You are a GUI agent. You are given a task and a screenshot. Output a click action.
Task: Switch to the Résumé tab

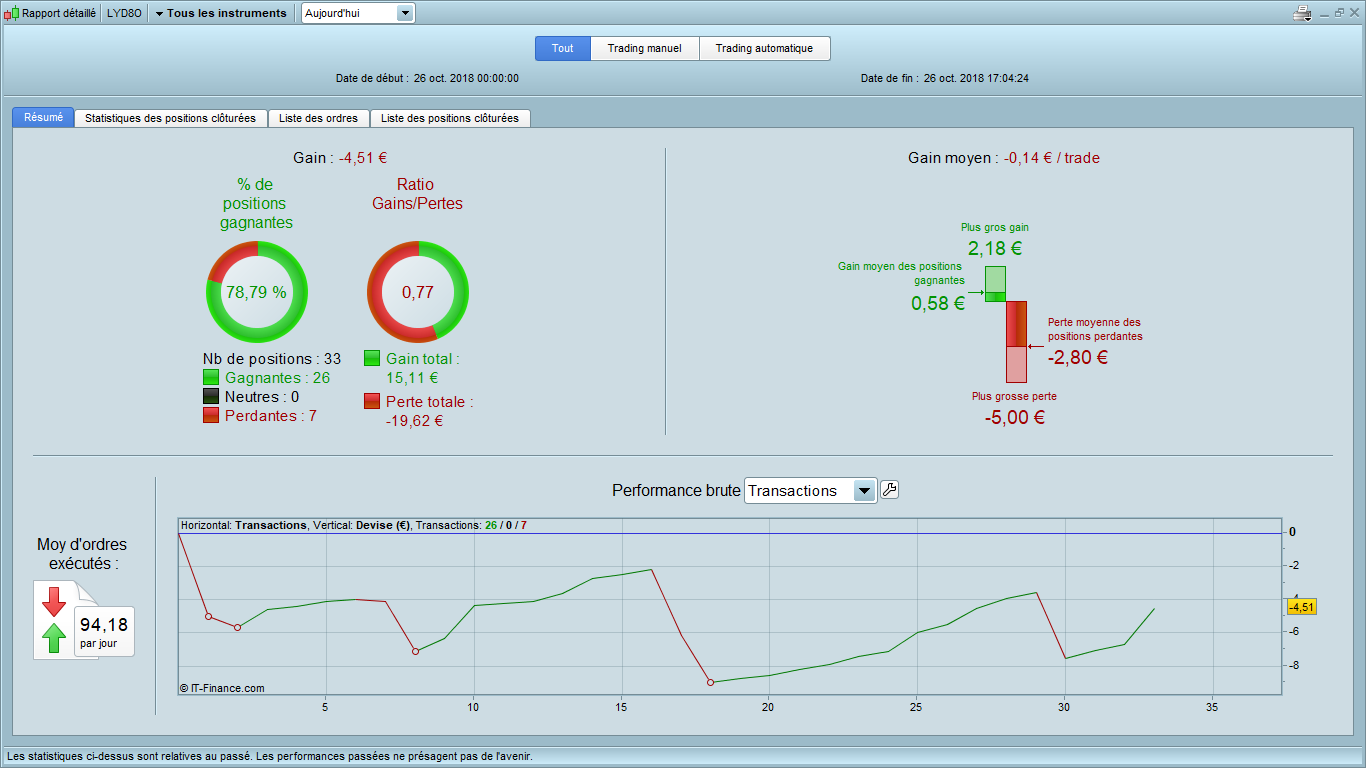click(x=43, y=118)
